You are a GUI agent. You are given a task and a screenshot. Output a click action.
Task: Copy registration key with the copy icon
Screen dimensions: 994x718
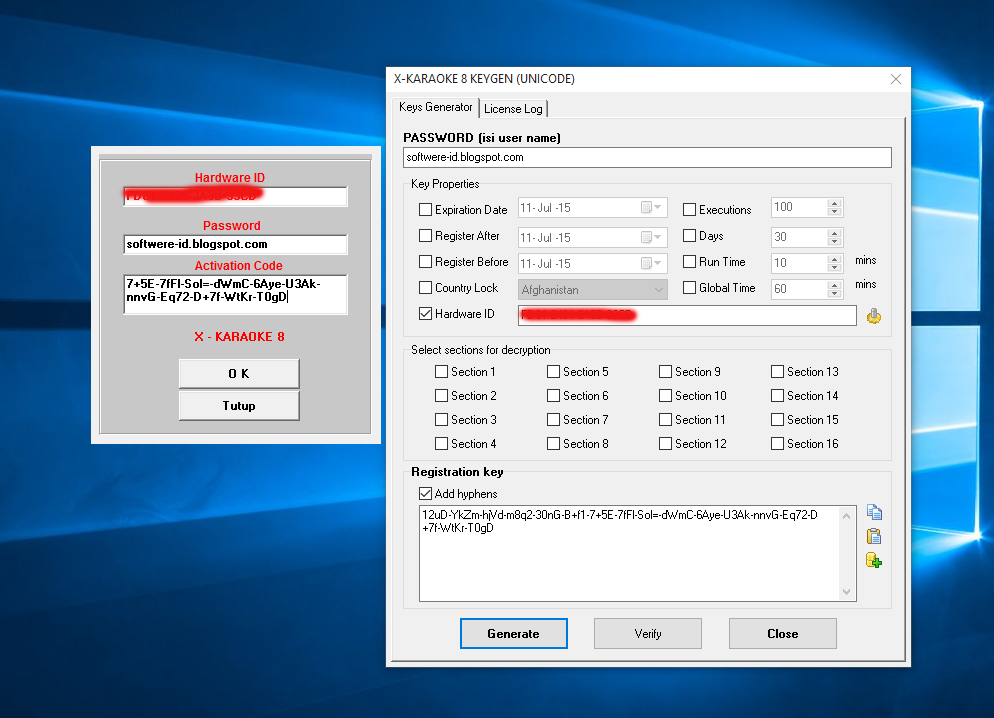click(x=874, y=512)
